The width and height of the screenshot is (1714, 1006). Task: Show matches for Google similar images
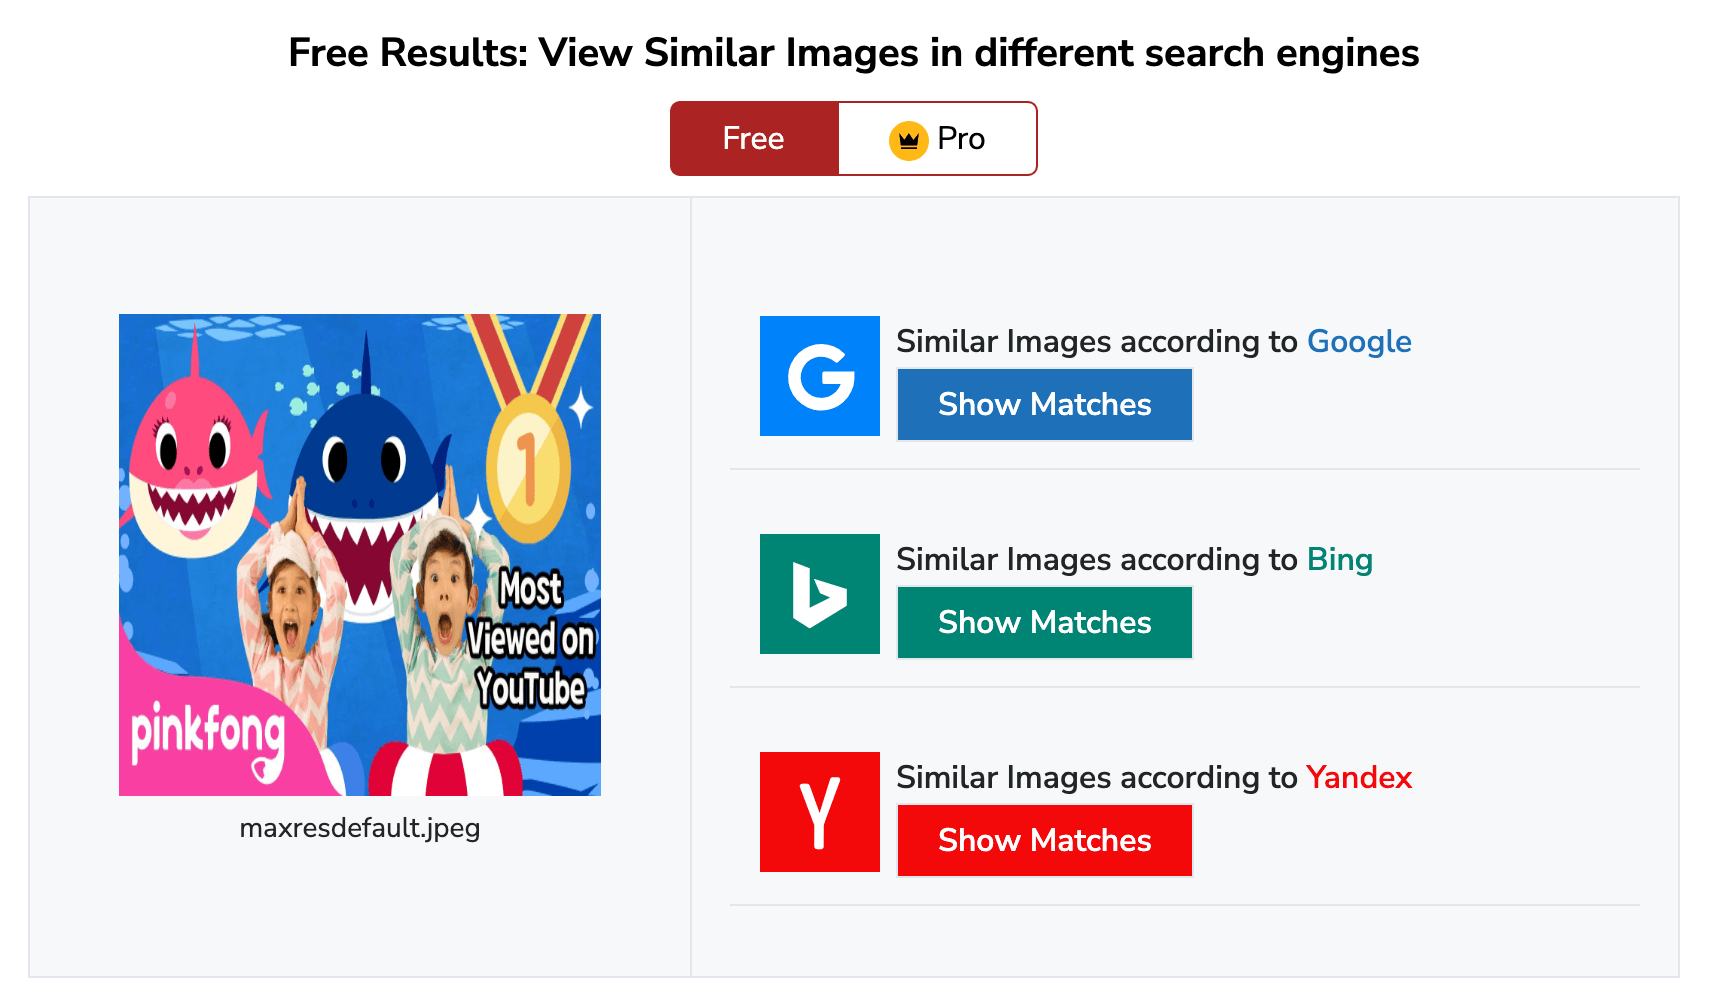click(1044, 404)
